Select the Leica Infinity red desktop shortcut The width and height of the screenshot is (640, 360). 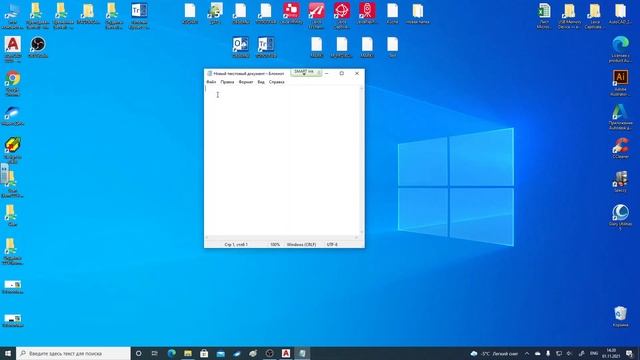click(291, 13)
